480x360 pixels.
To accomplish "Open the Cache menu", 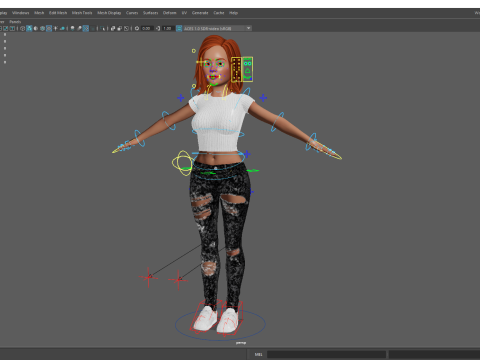I will [x=219, y=13].
